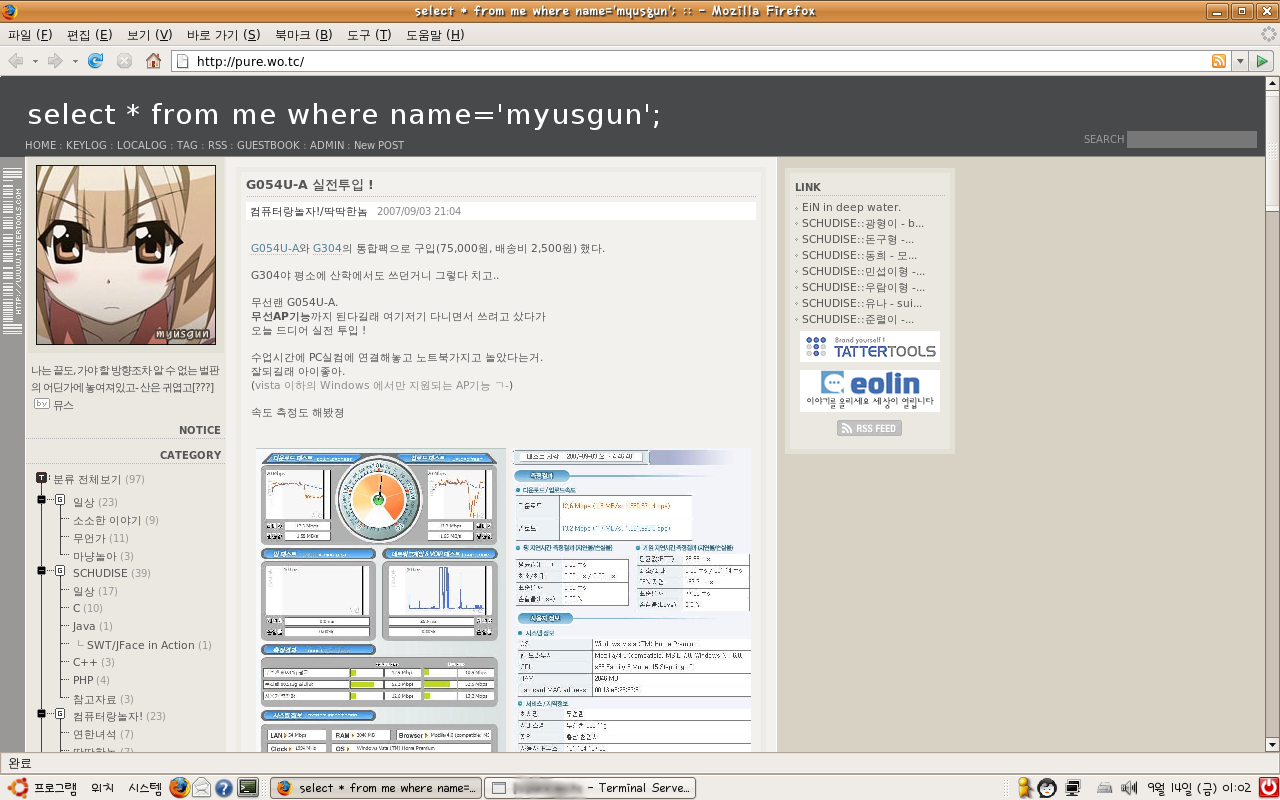The width and height of the screenshot is (1280, 800).
Task: Select the 참고자료 (3) category
Action: (x=103, y=699)
